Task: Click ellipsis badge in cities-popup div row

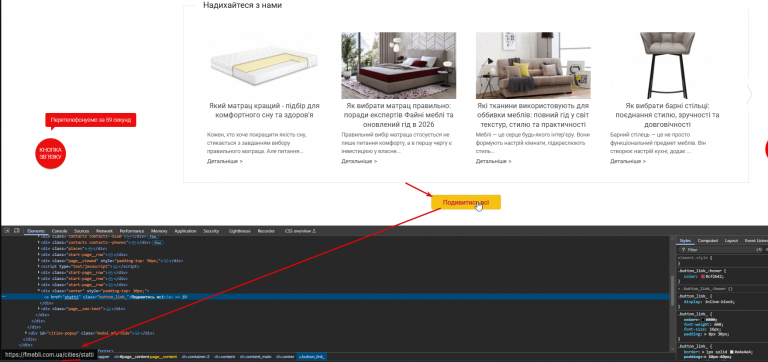Action: tap(137, 333)
